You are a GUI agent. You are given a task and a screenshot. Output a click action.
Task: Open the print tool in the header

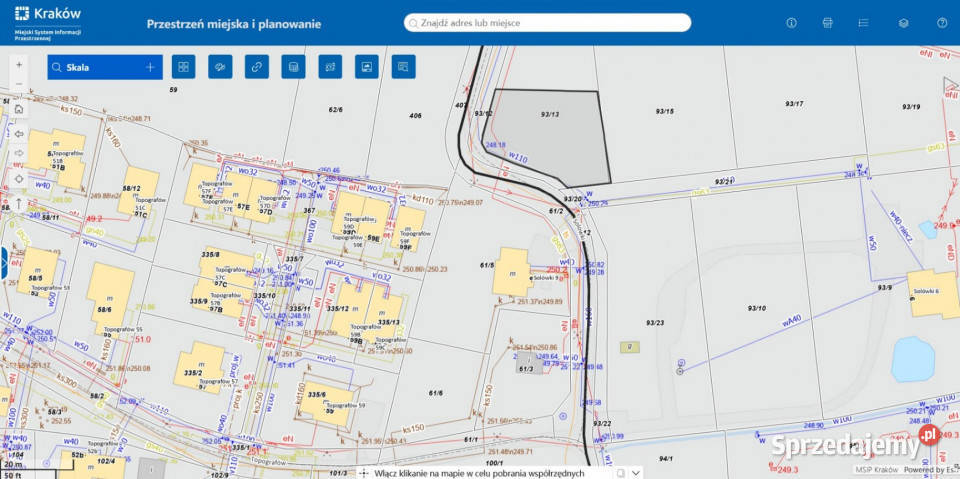[828, 23]
